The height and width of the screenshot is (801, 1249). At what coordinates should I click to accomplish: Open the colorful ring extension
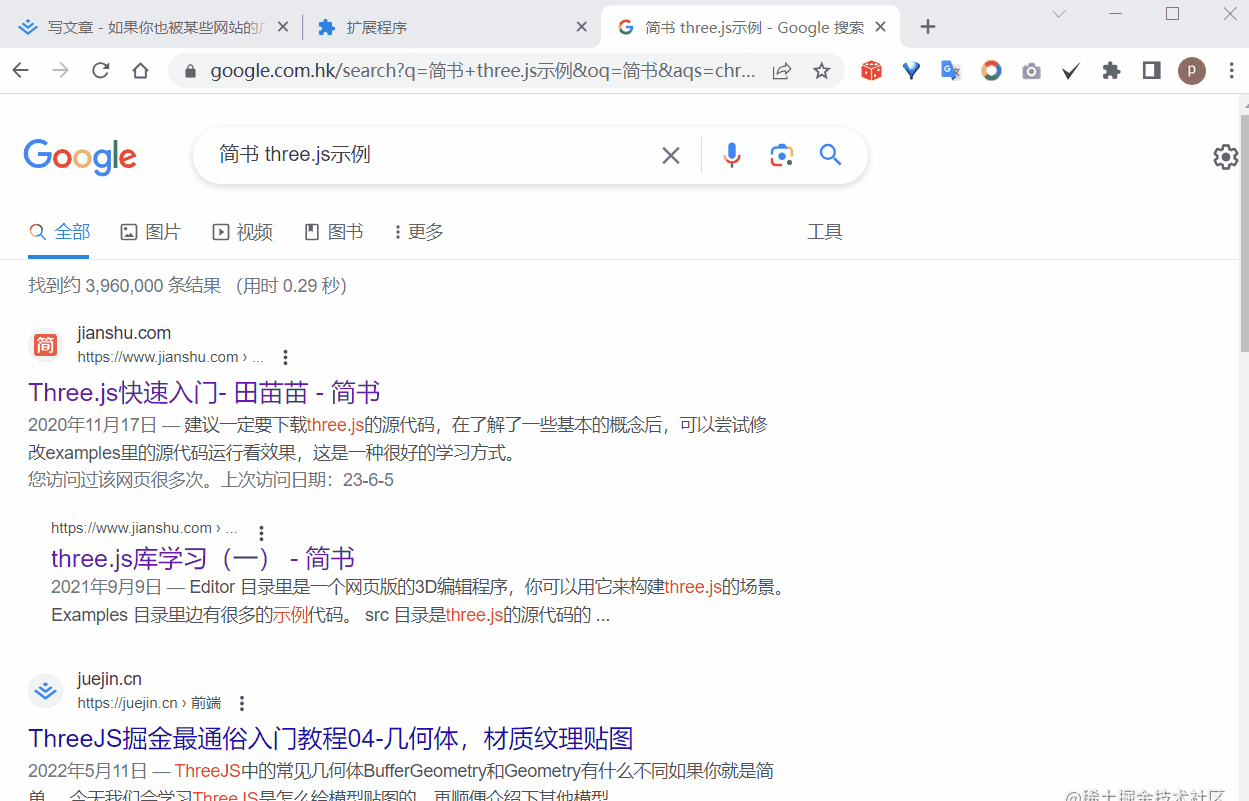[991, 71]
